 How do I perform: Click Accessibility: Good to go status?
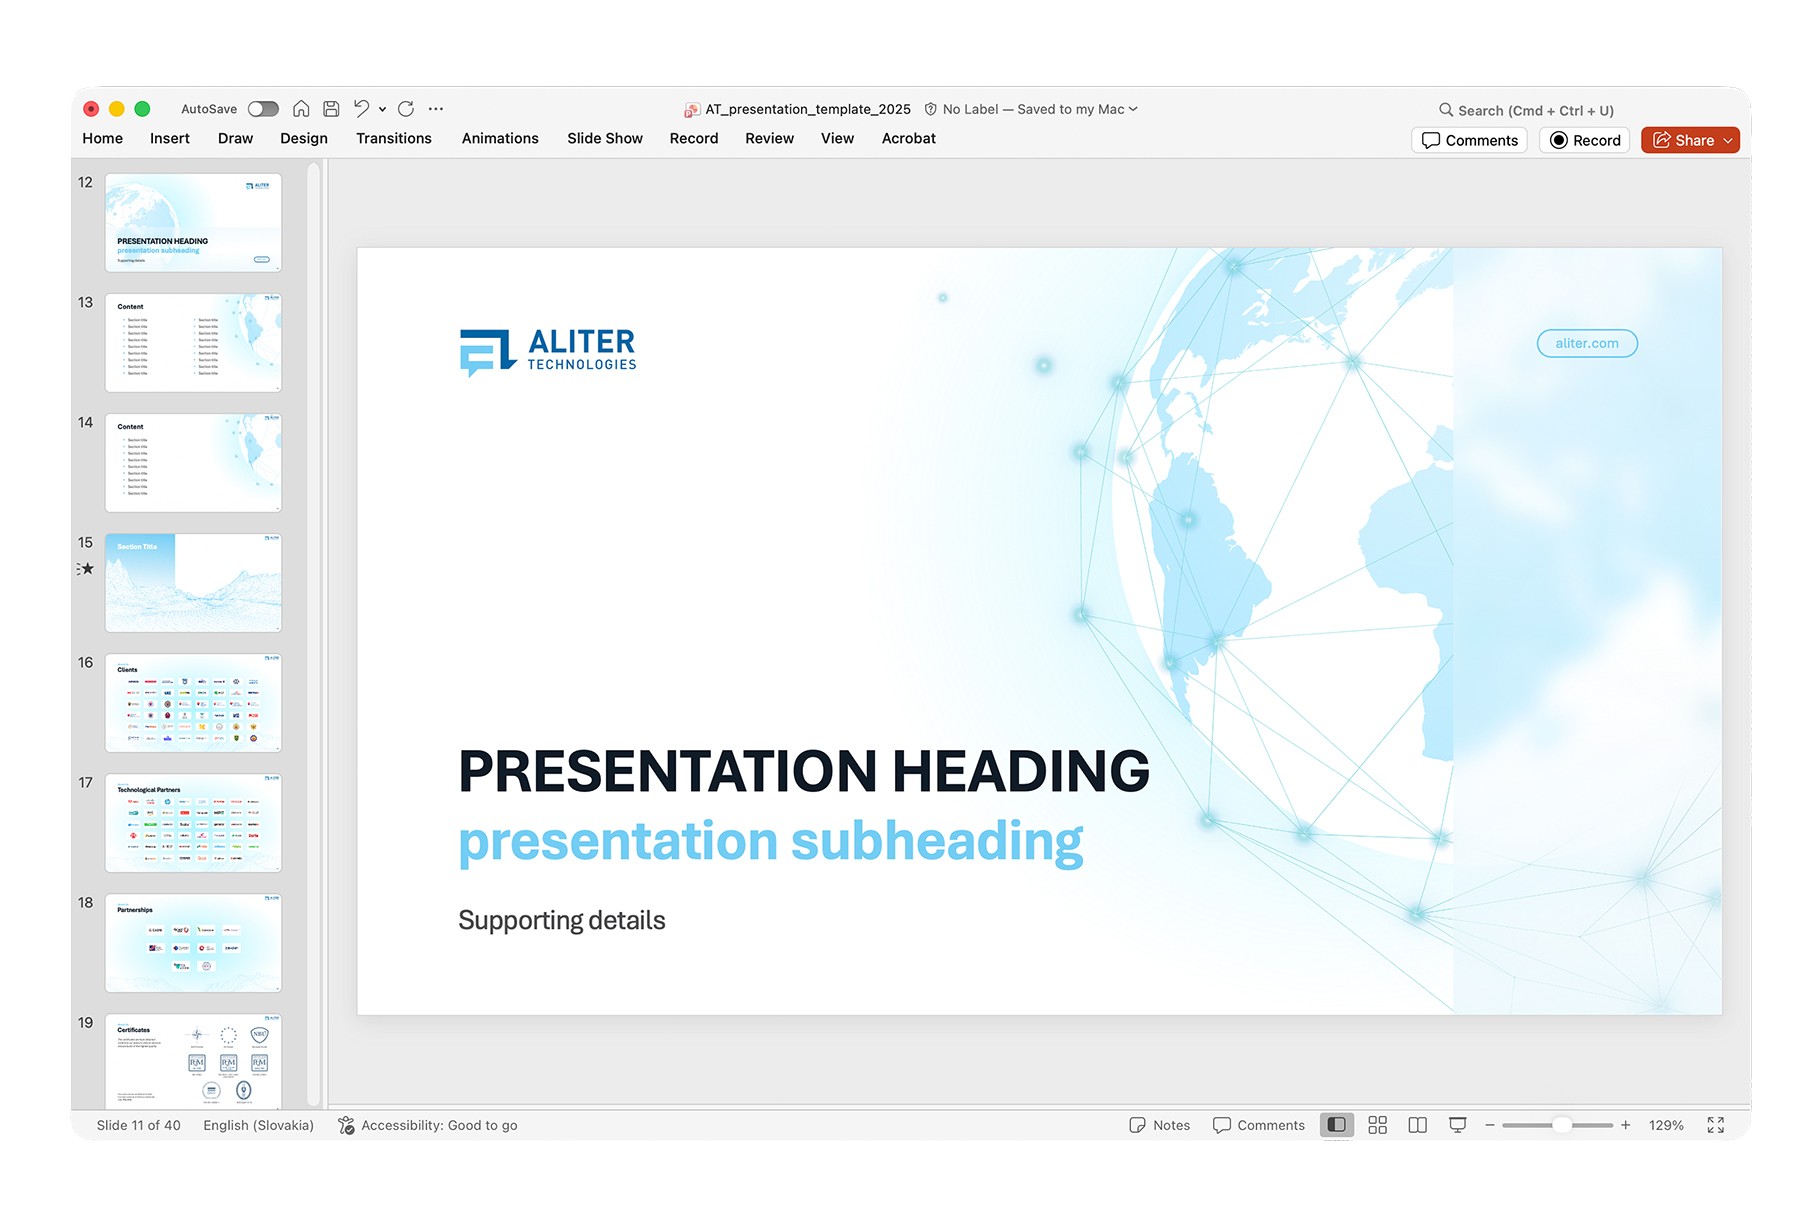tap(428, 1125)
